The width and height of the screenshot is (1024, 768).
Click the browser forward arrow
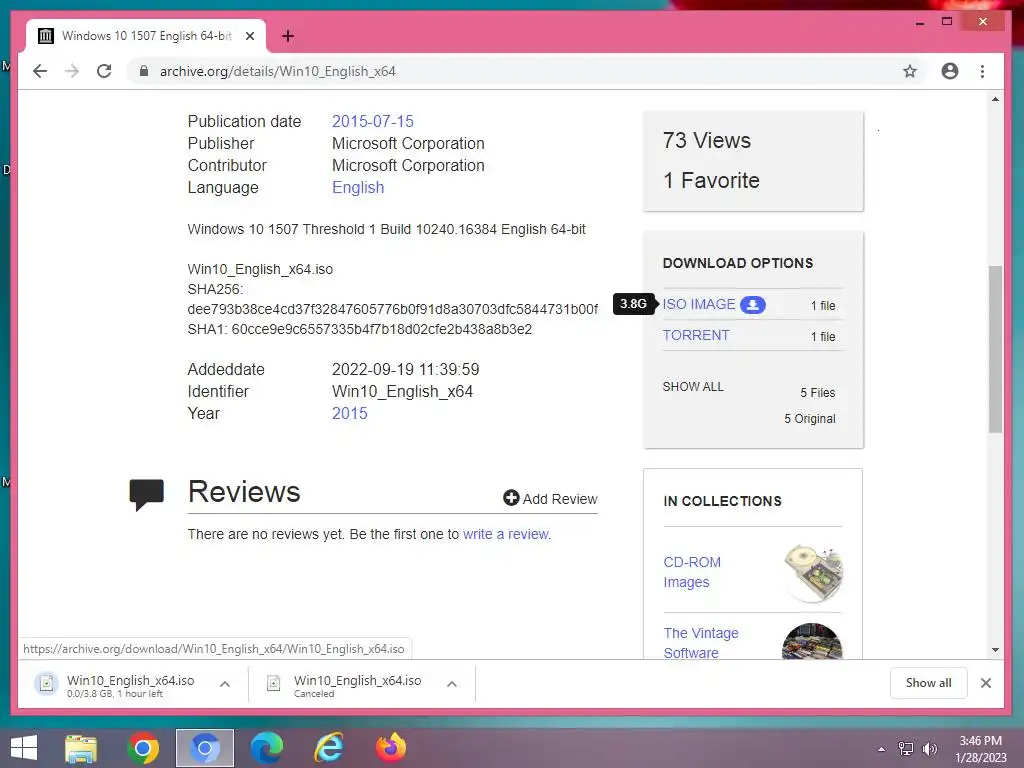click(72, 71)
